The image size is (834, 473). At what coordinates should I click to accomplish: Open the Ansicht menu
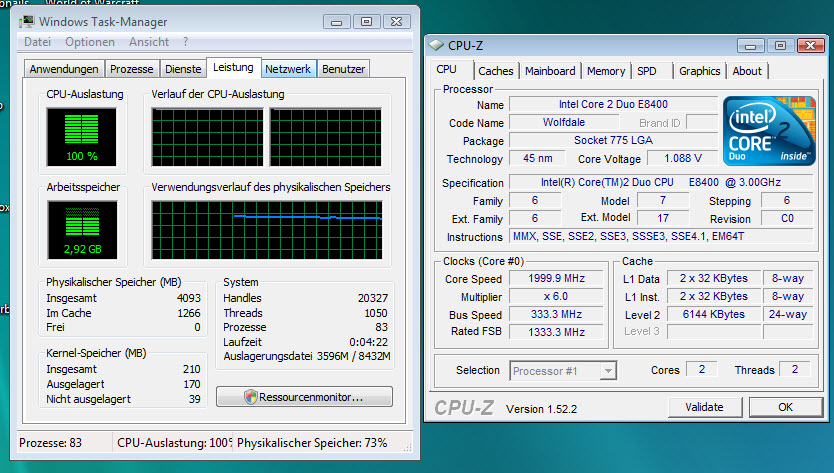coord(149,42)
